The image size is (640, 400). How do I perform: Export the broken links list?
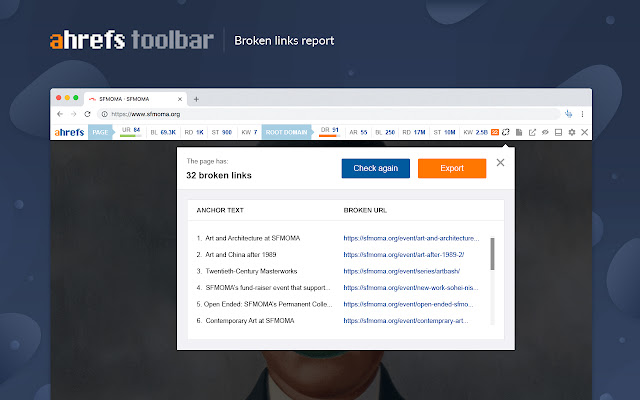(x=452, y=168)
